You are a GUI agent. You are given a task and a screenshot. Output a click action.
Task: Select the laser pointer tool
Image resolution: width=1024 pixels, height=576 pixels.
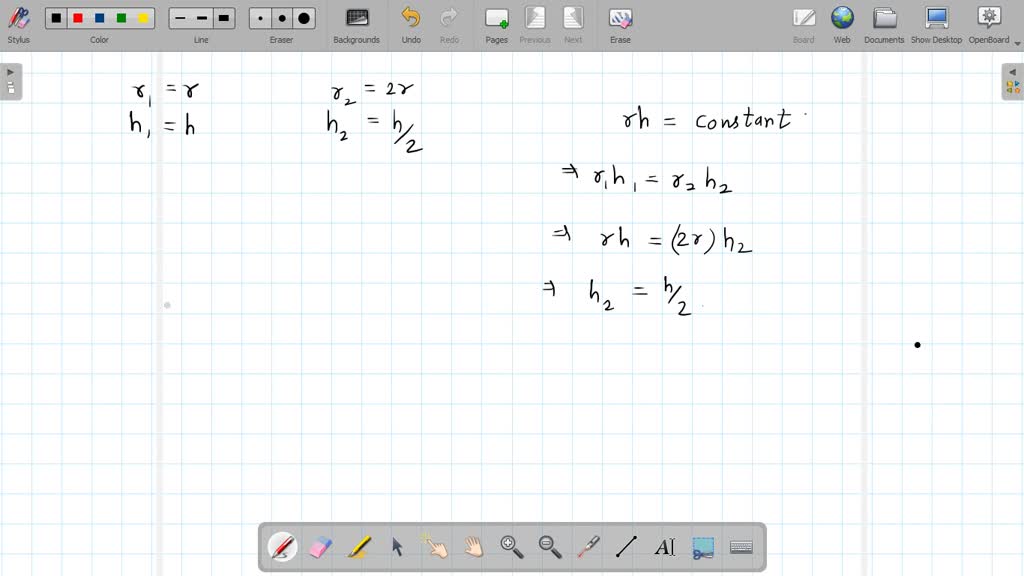(588, 547)
